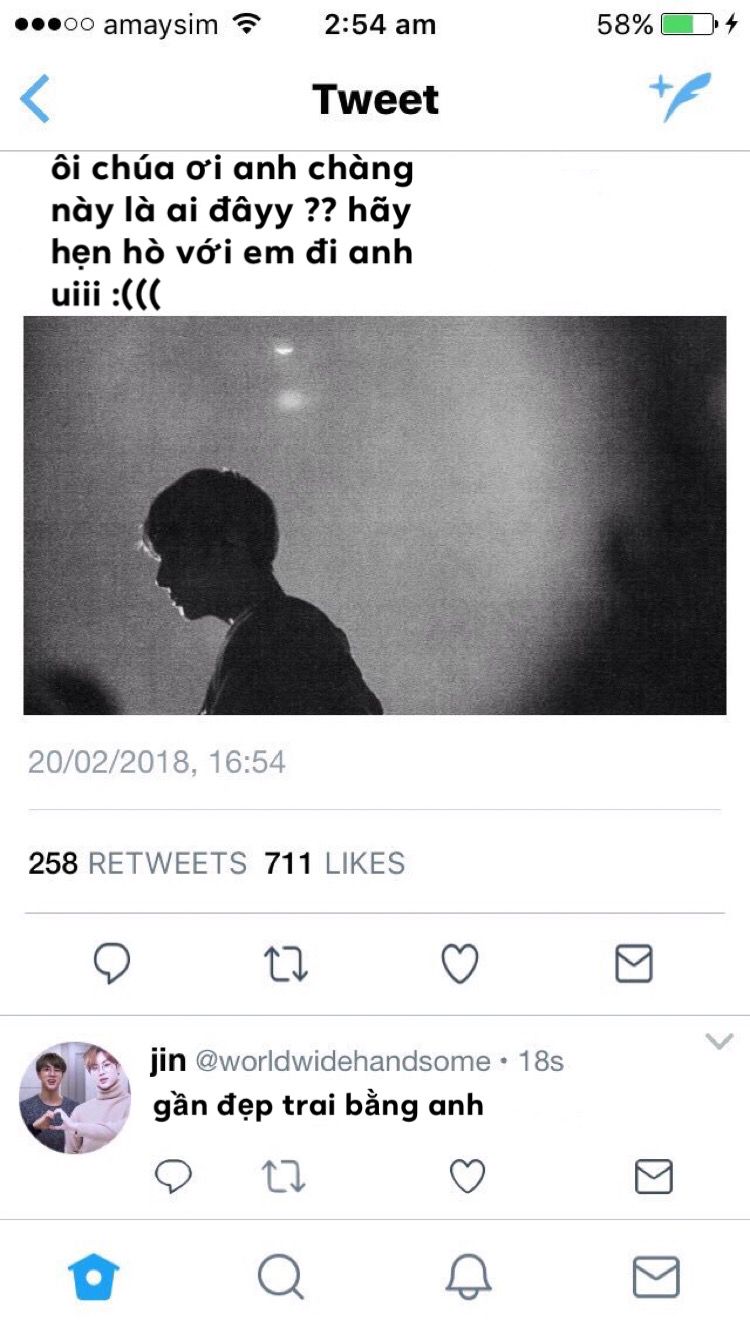View the 711 Likes list

click(335, 863)
